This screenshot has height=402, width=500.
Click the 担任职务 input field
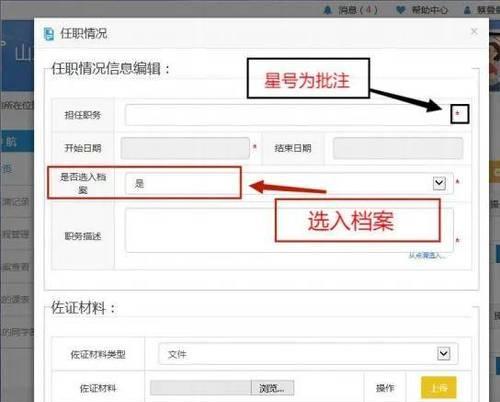click(289, 115)
